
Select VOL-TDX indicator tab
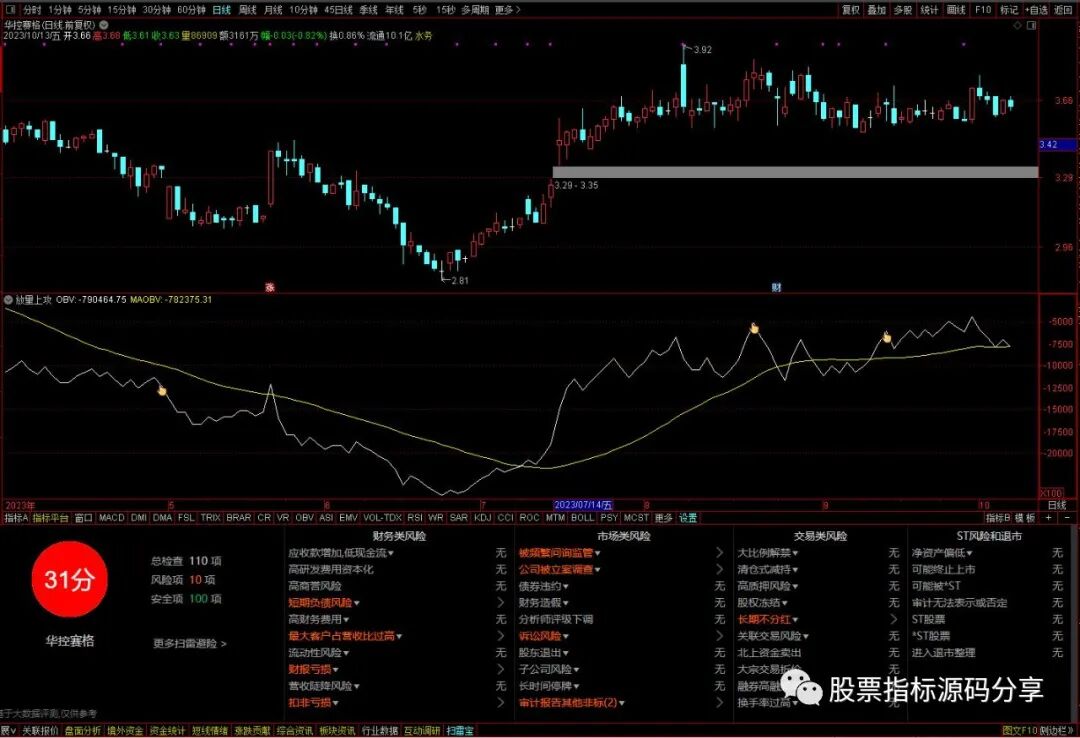(x=382, y=517)
